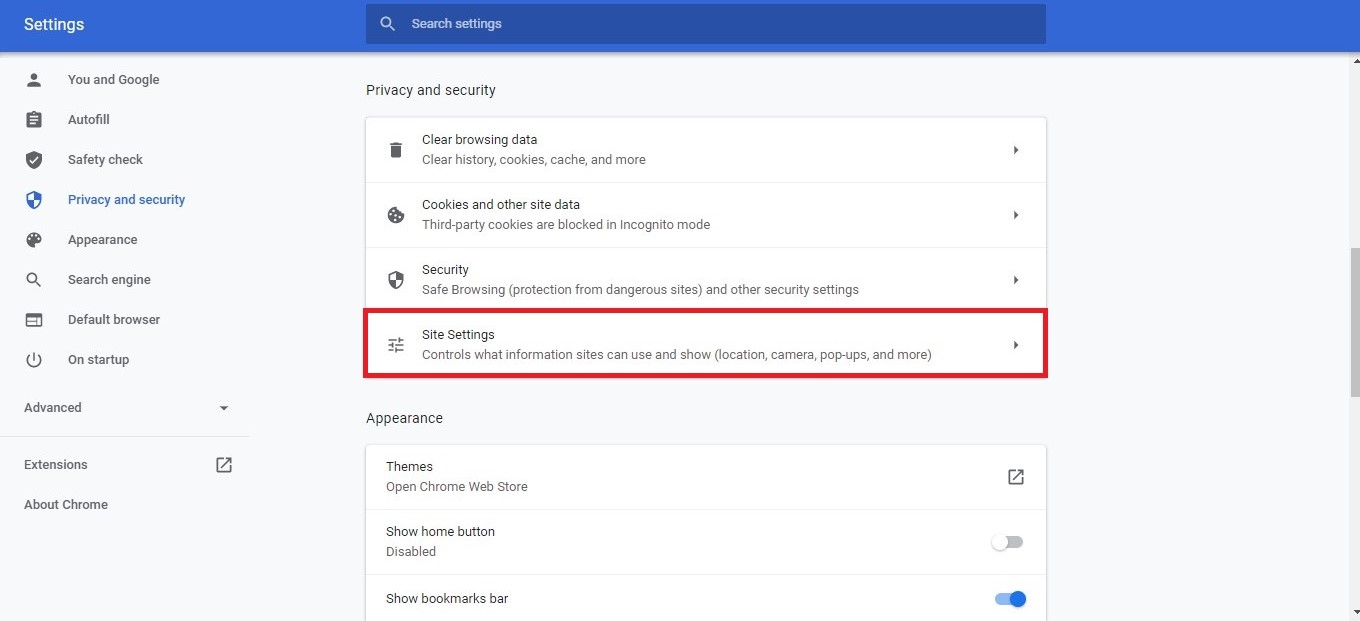Select the Autofill notepad icon
The image size is (1360, 621).
coord(34,119)
